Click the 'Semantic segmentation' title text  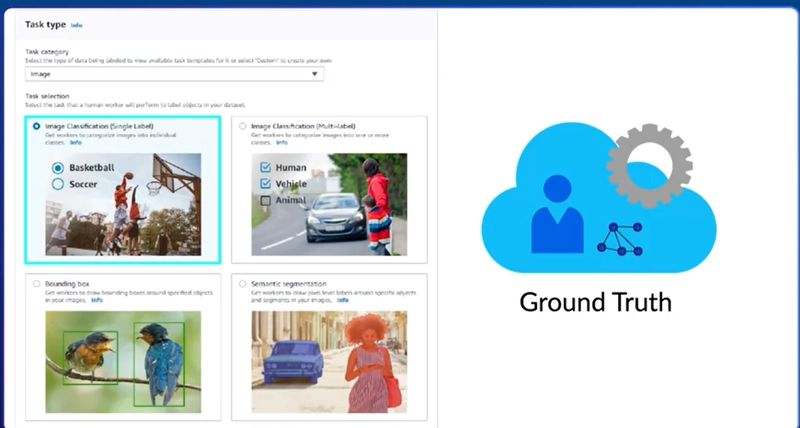click(x=289, y=284)
